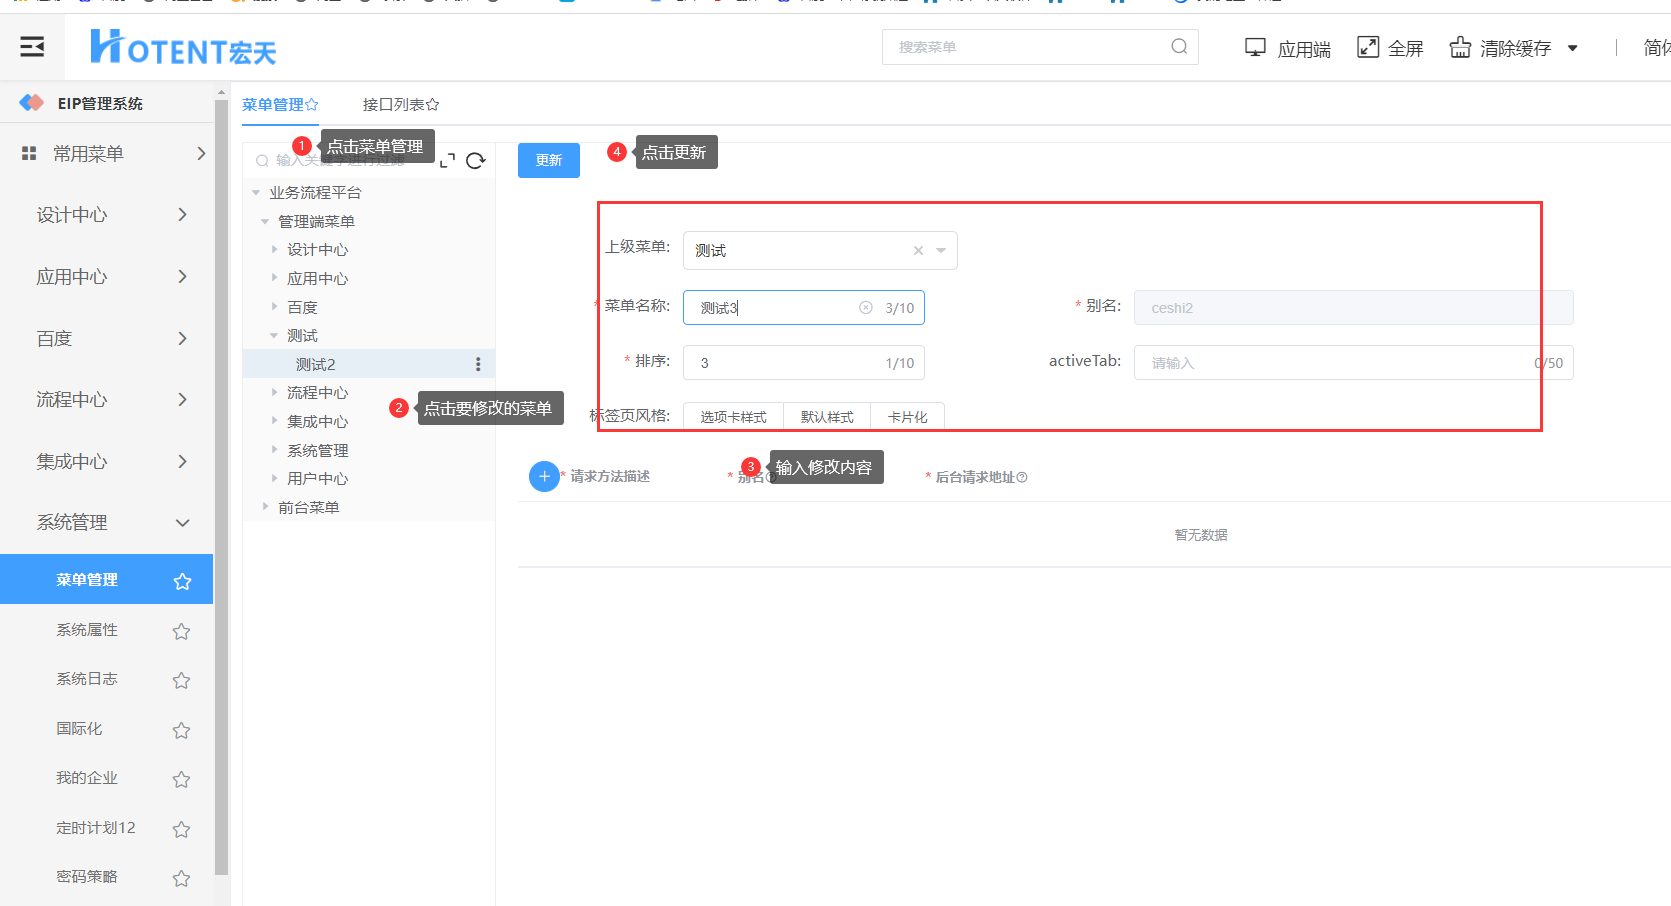Click the search magnifier icon in top bar
Image resolution: width=1671 pixels, height=906 pixels.
1179,46
